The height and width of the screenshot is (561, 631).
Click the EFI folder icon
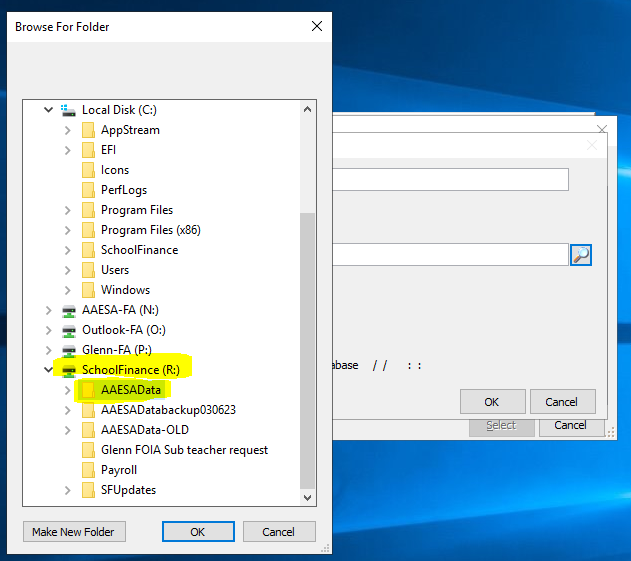(88, 150)
